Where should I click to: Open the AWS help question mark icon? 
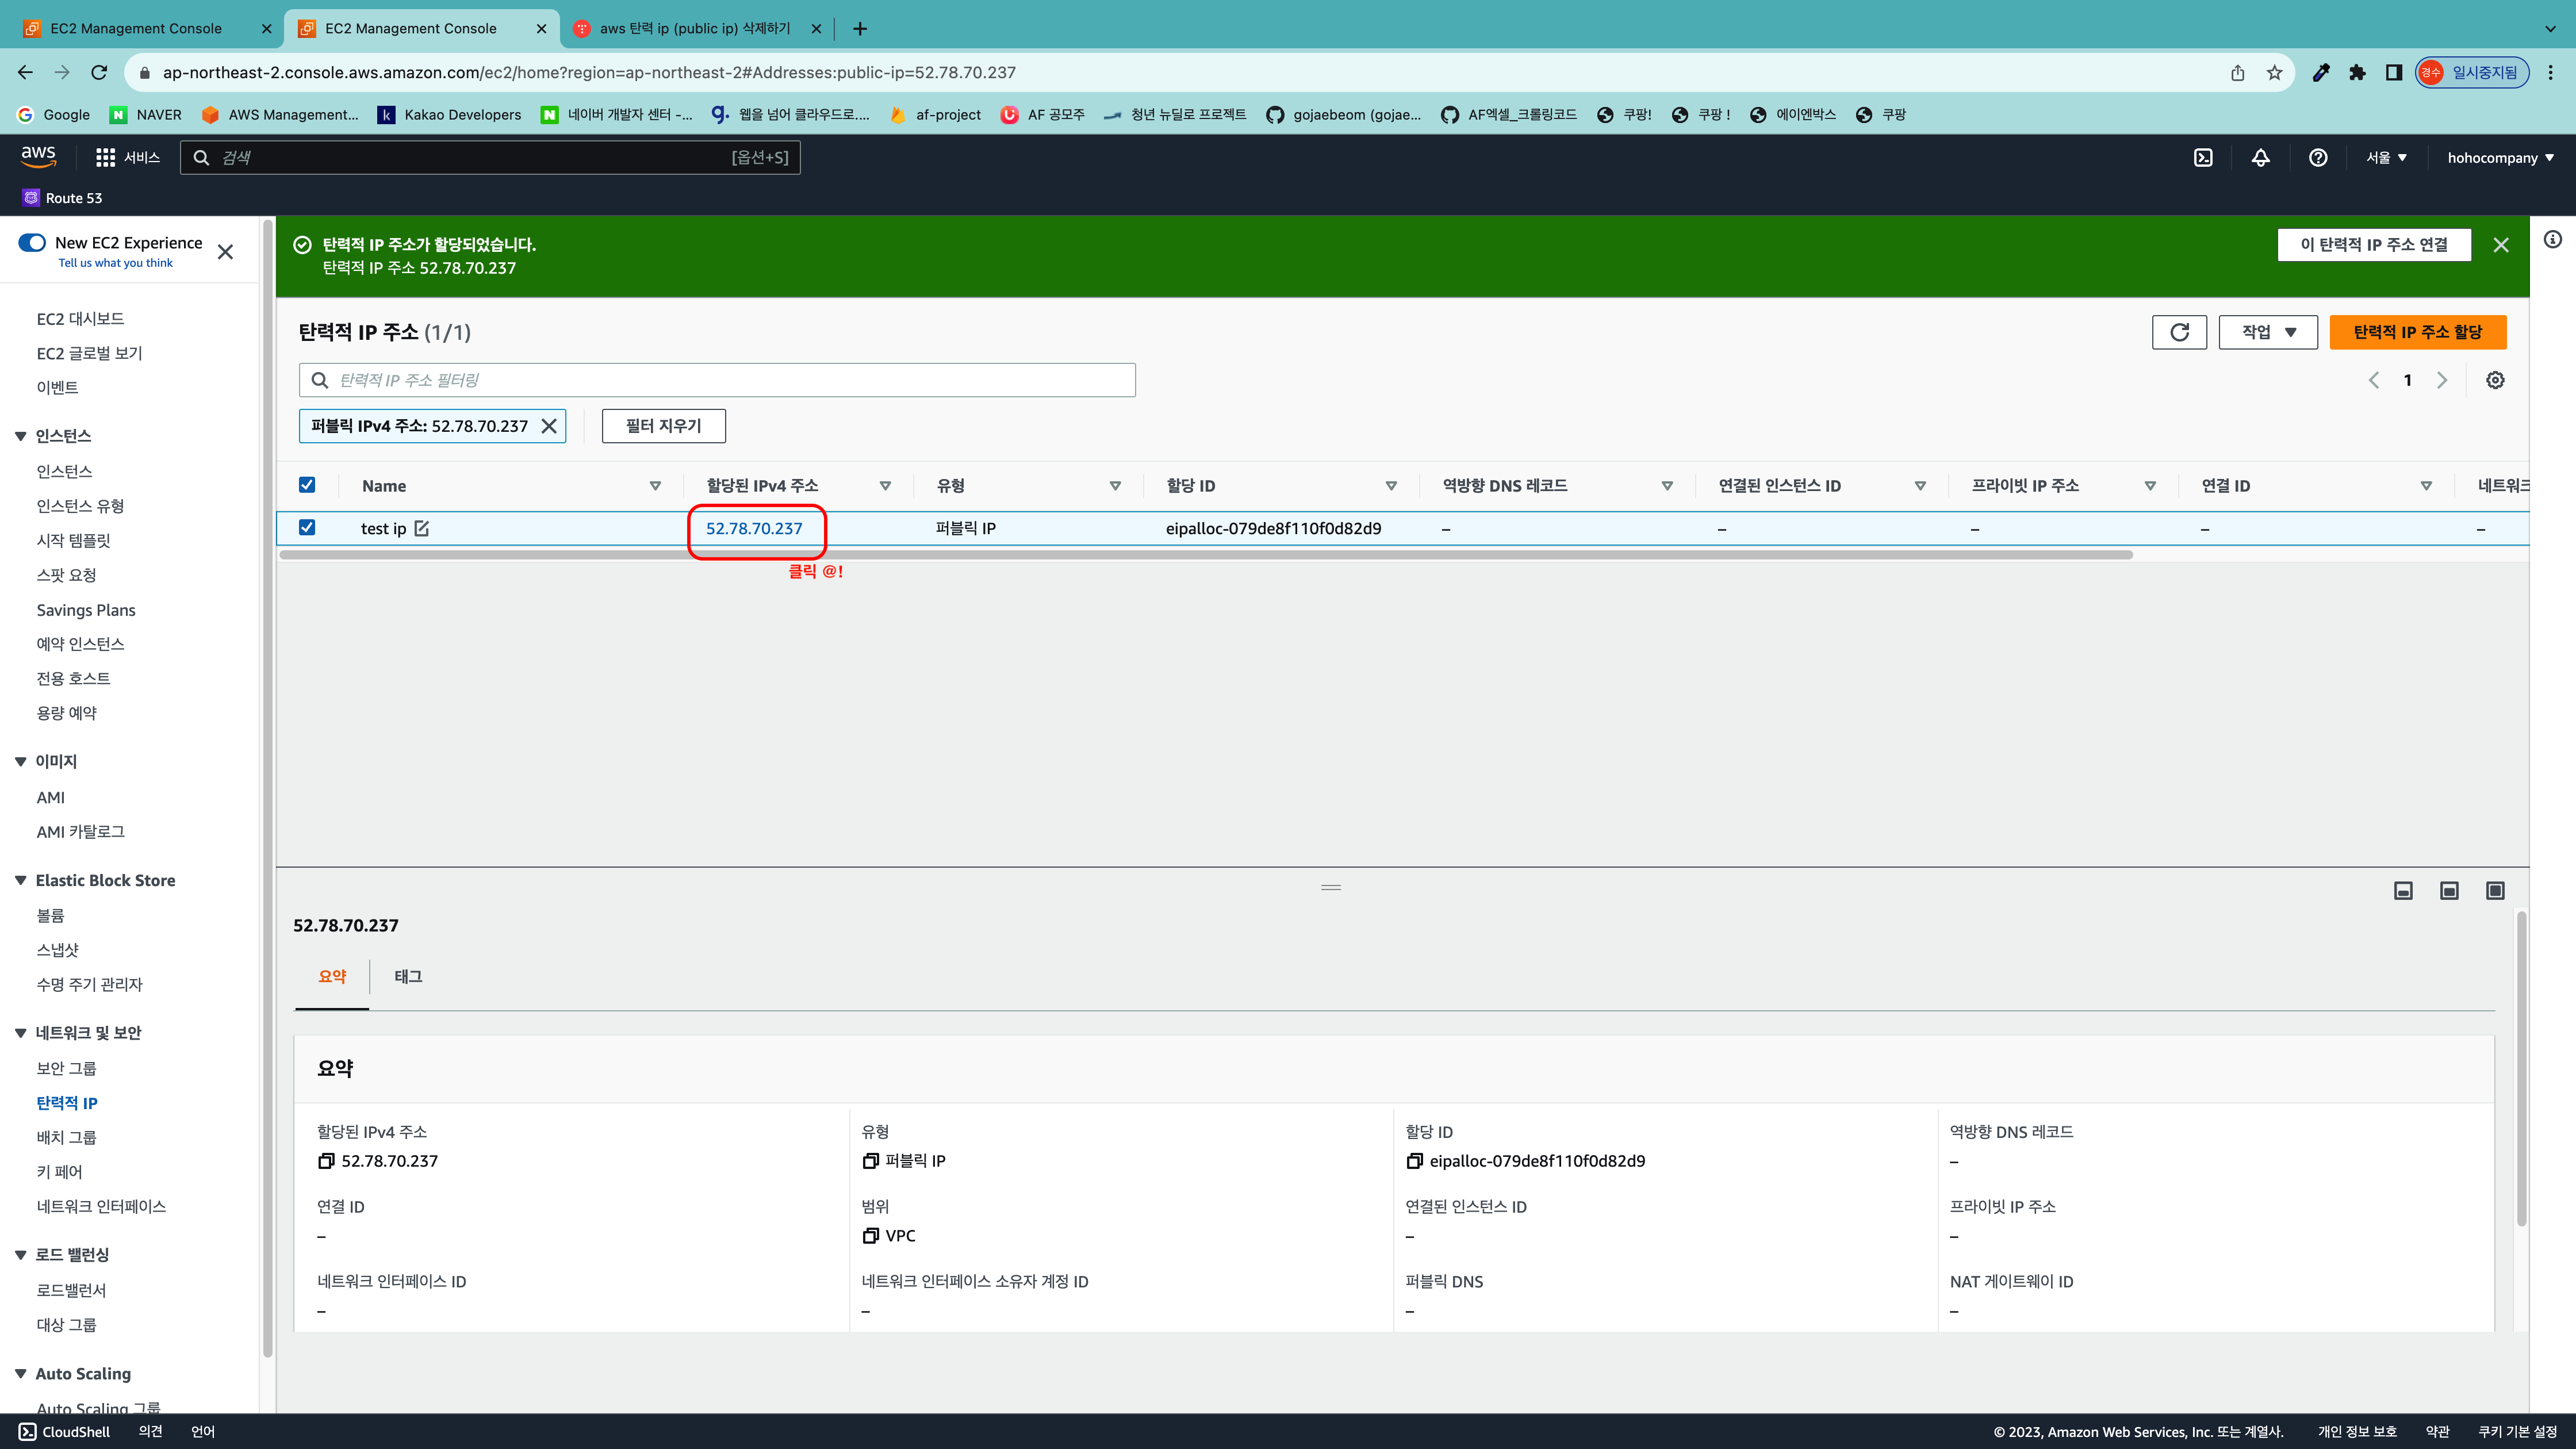coord(2318,158)
